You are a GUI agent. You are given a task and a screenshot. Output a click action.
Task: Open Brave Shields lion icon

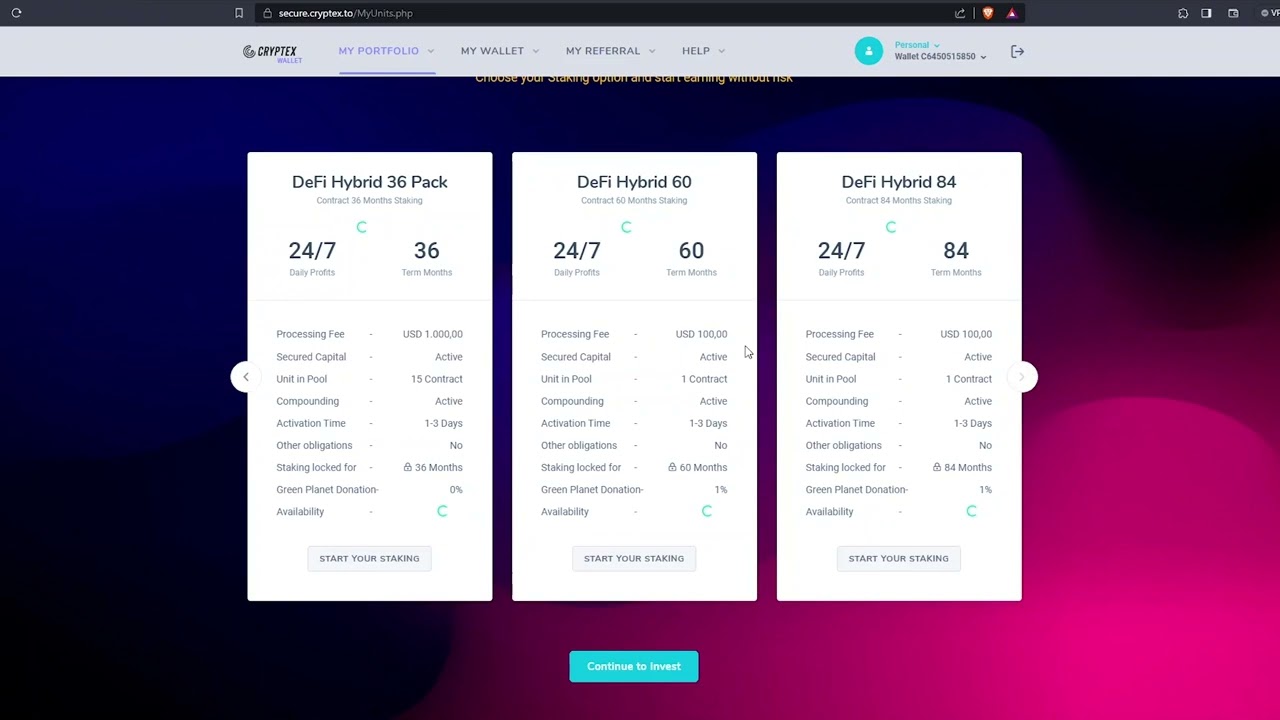[988, 13]
